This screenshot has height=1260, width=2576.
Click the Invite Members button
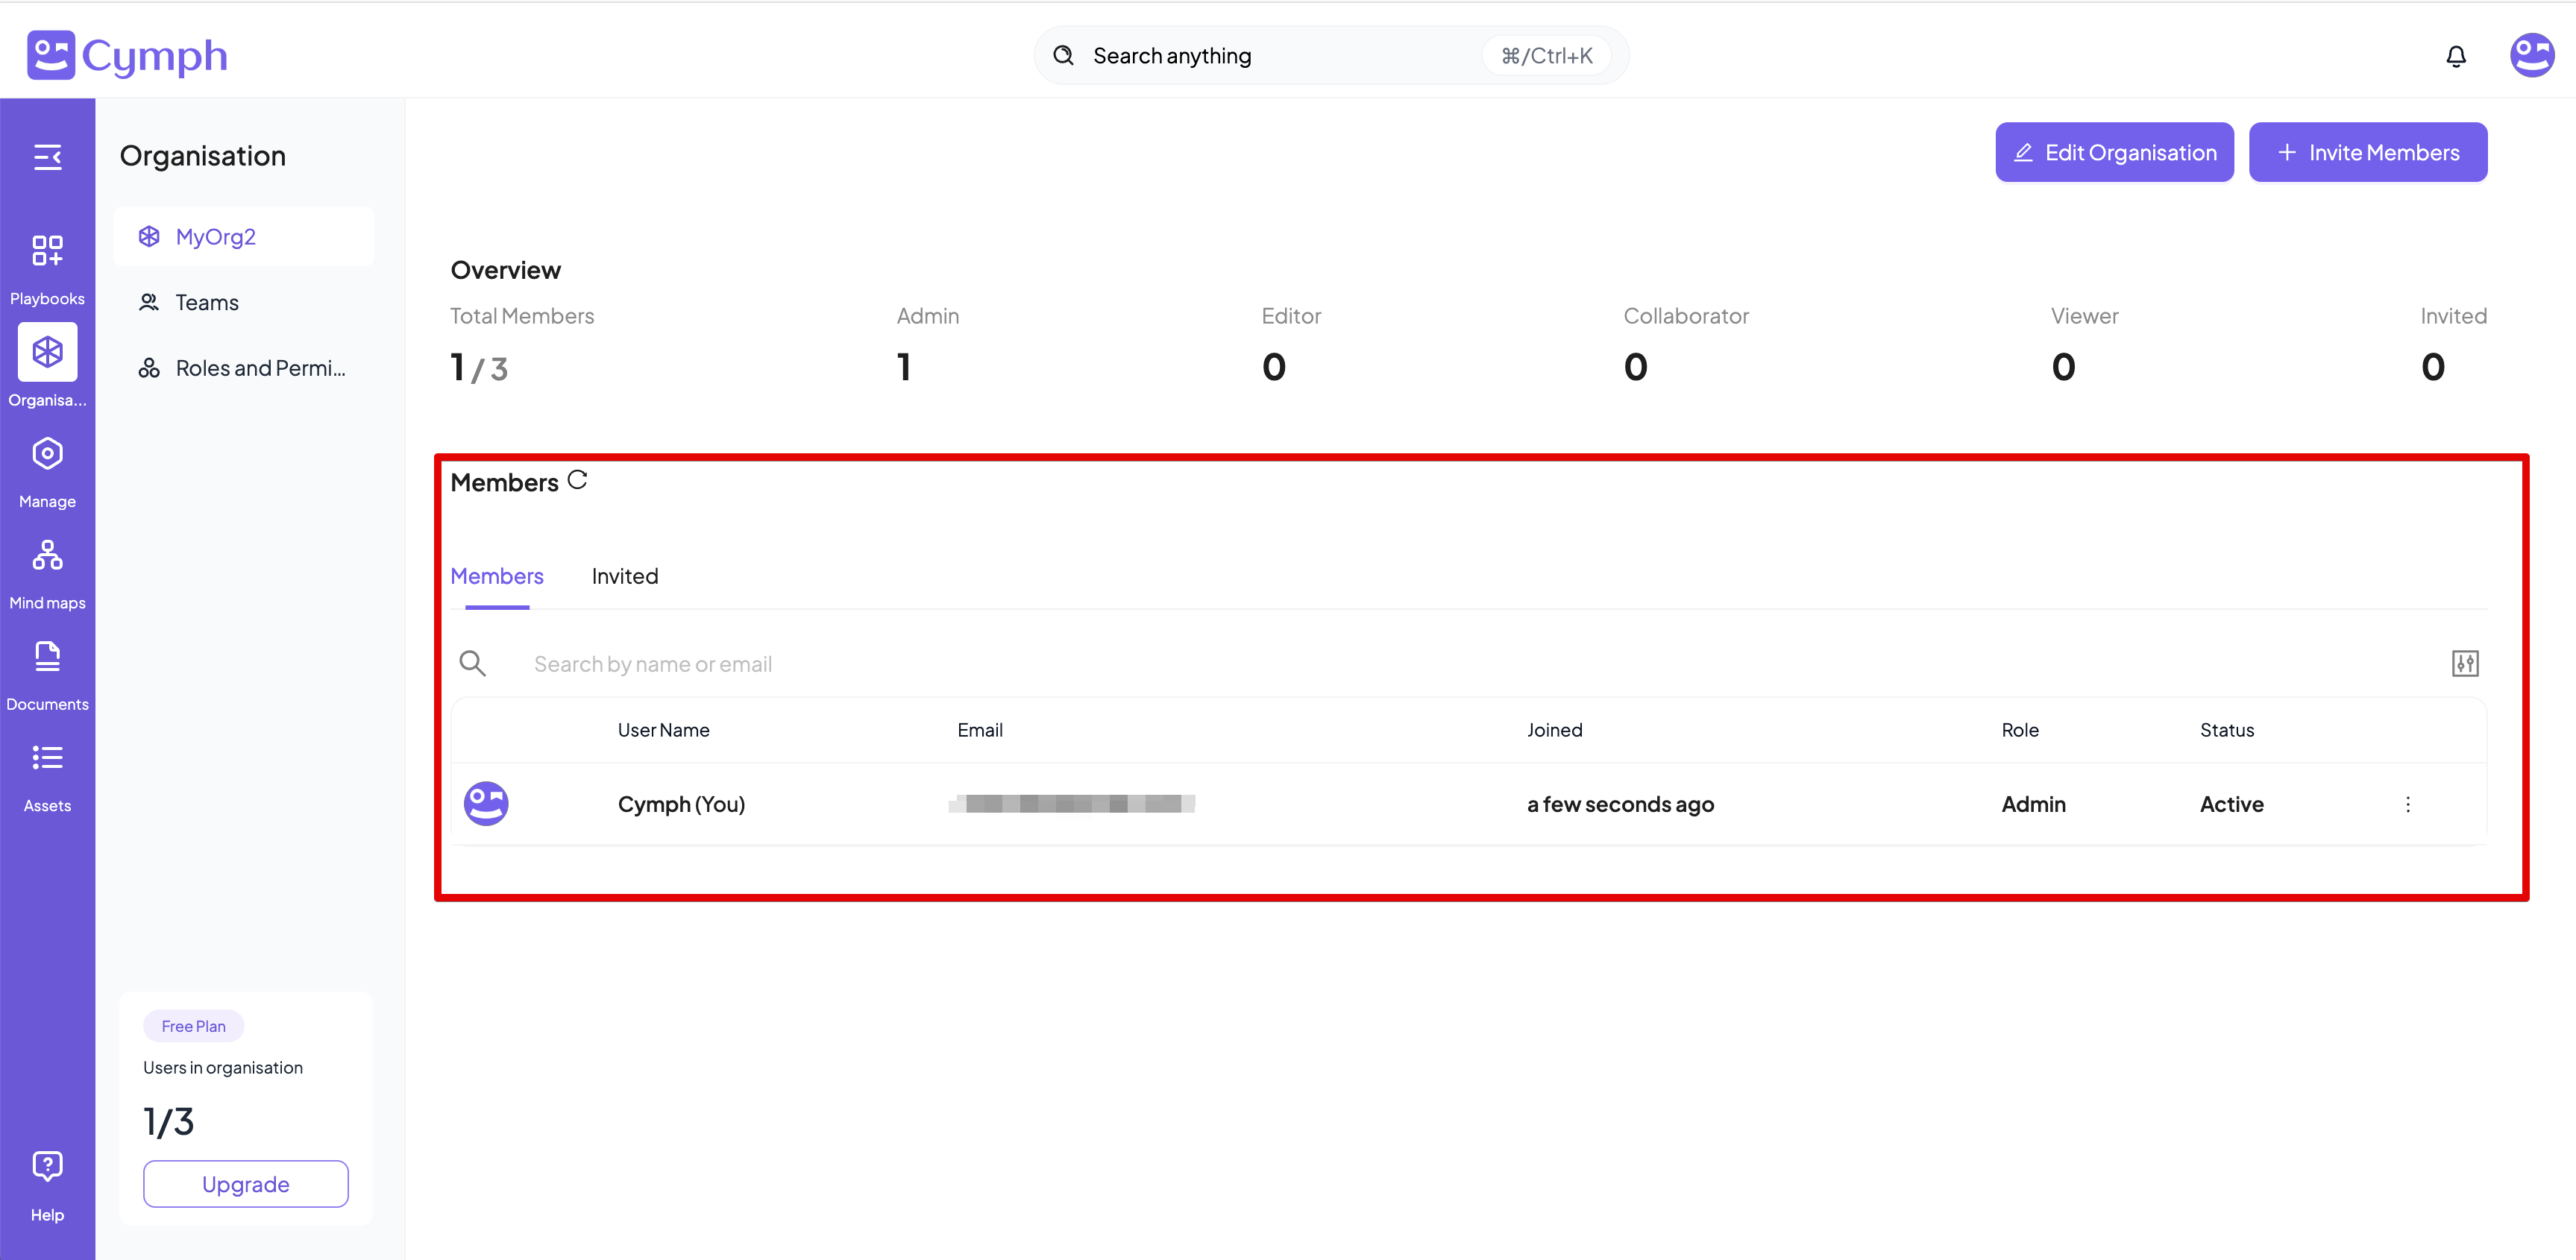tap(2367, 152)
